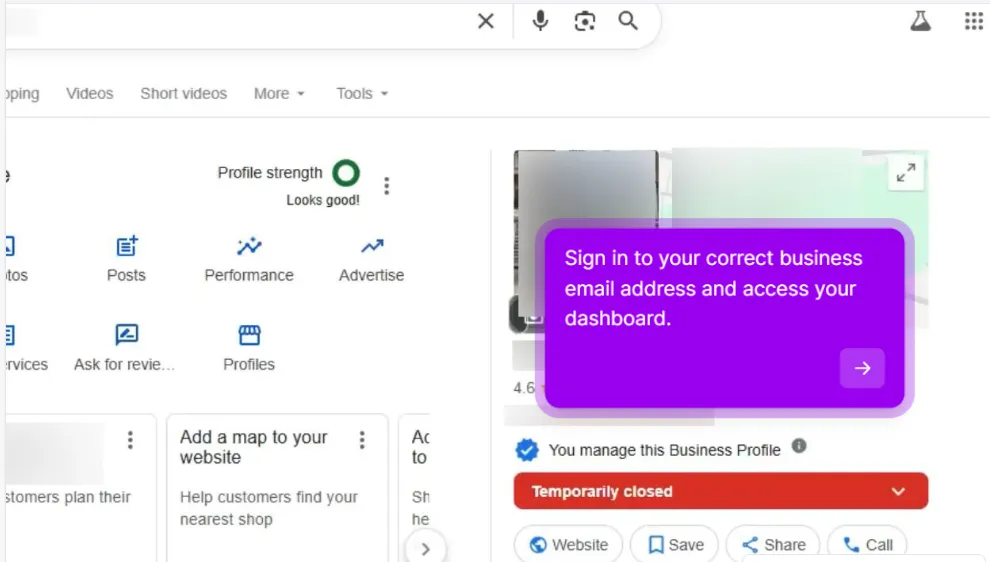Image resolution: width=990 pixels, height=562 pixels.
Task: Click the info icon next to Business Profile
Action: [799, 446]
